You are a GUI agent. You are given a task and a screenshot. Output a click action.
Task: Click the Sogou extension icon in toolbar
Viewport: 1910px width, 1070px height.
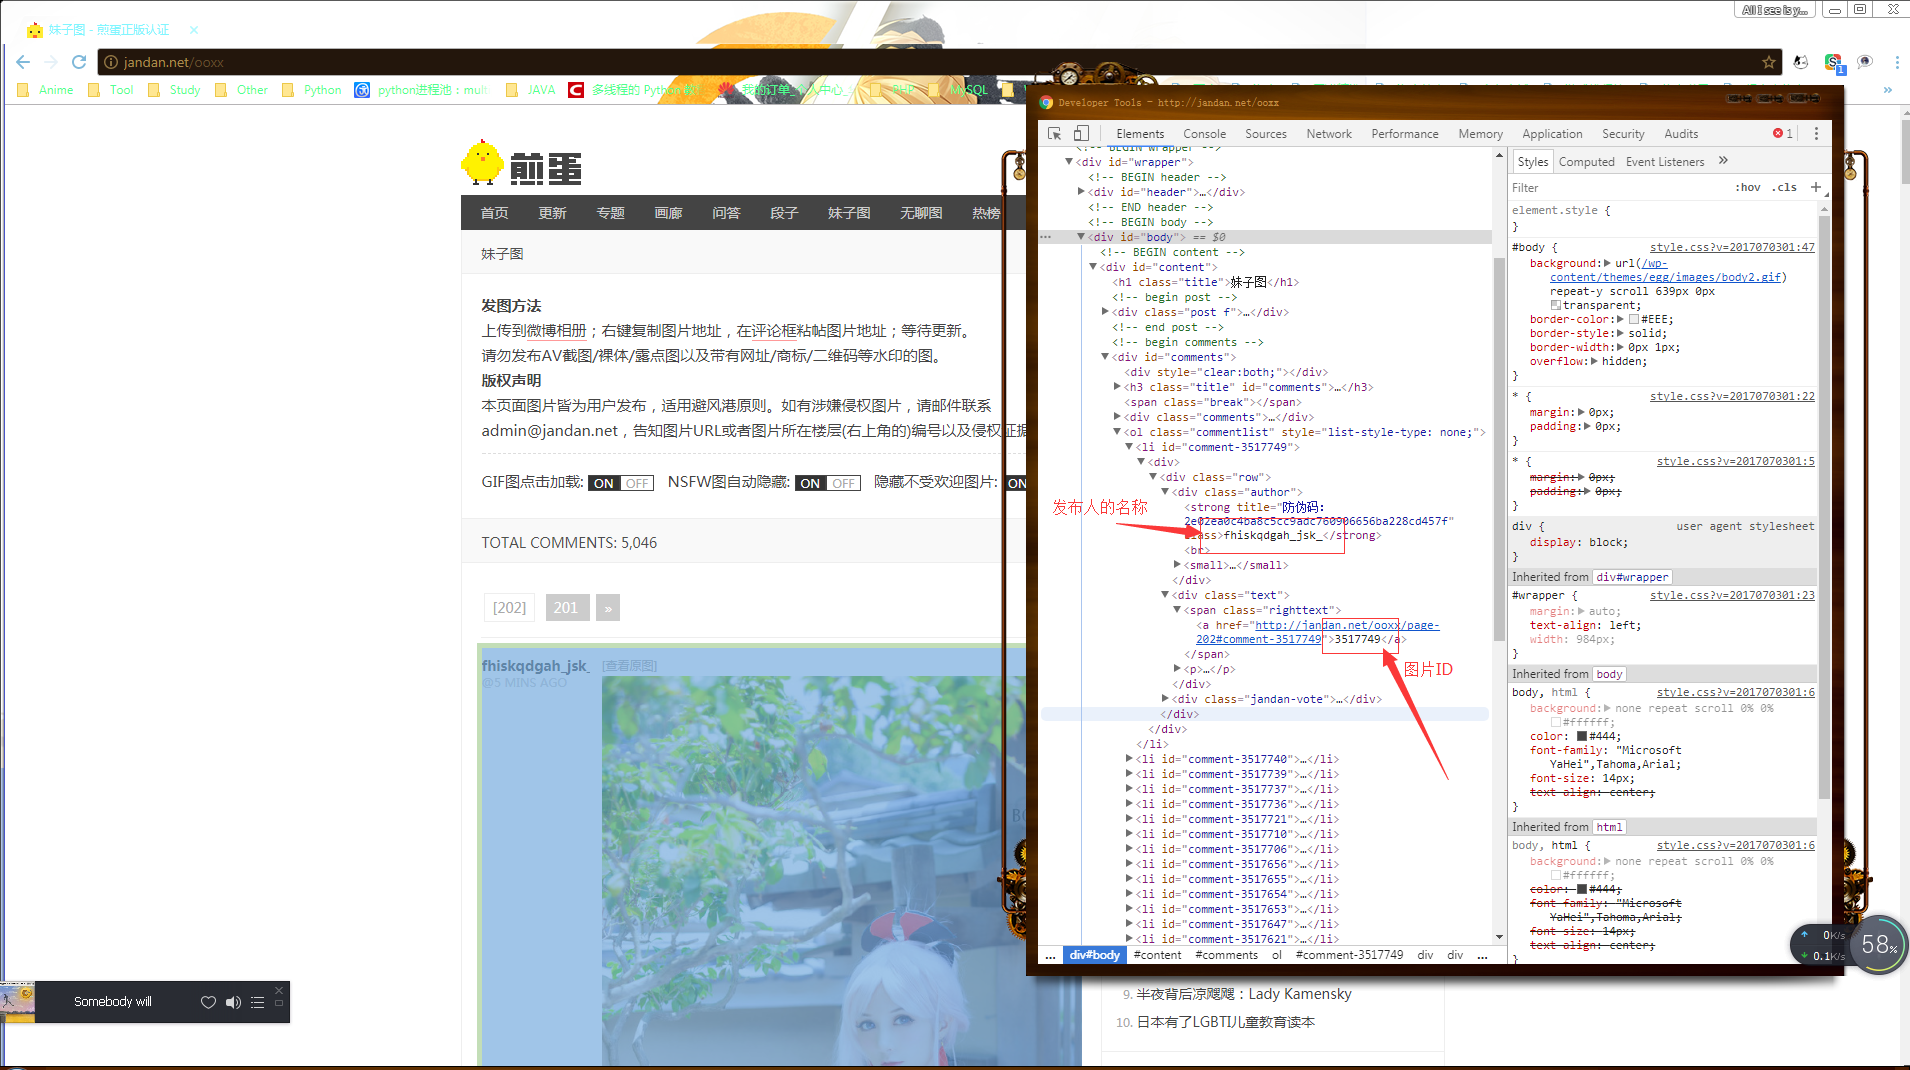click(x=1833, y=62)
